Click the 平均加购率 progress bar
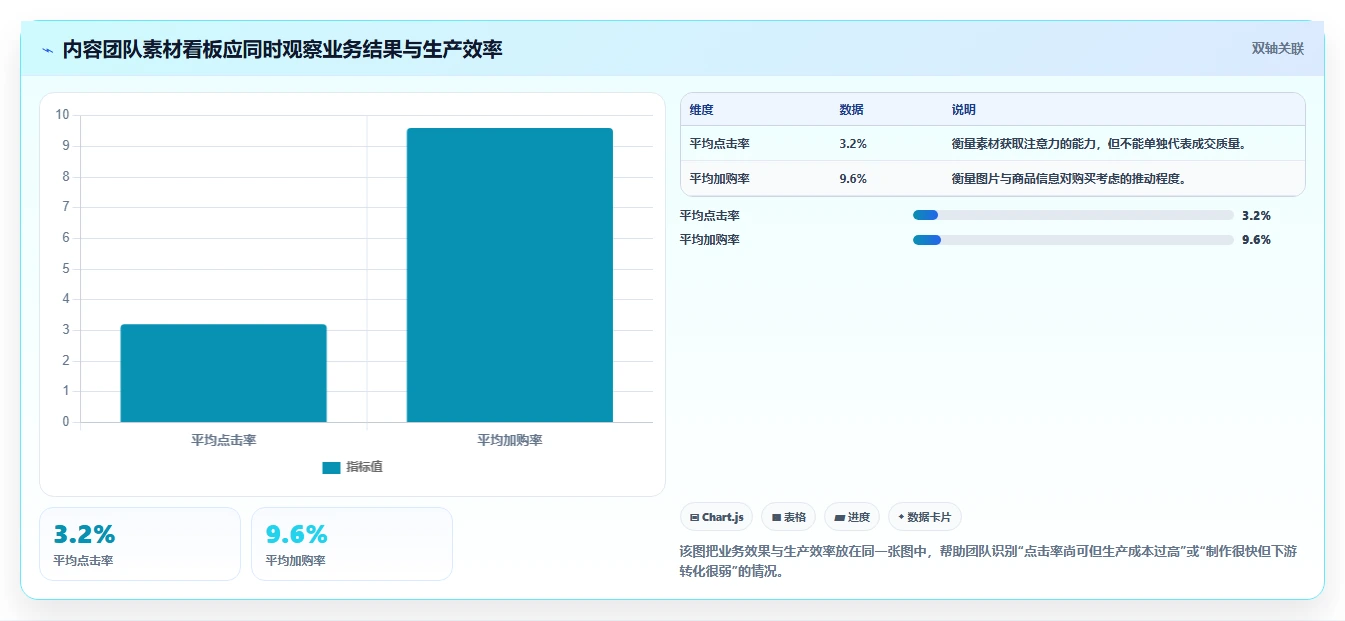The width and height of the screenshot is (1345, 621). click(x=1073, y=240)
